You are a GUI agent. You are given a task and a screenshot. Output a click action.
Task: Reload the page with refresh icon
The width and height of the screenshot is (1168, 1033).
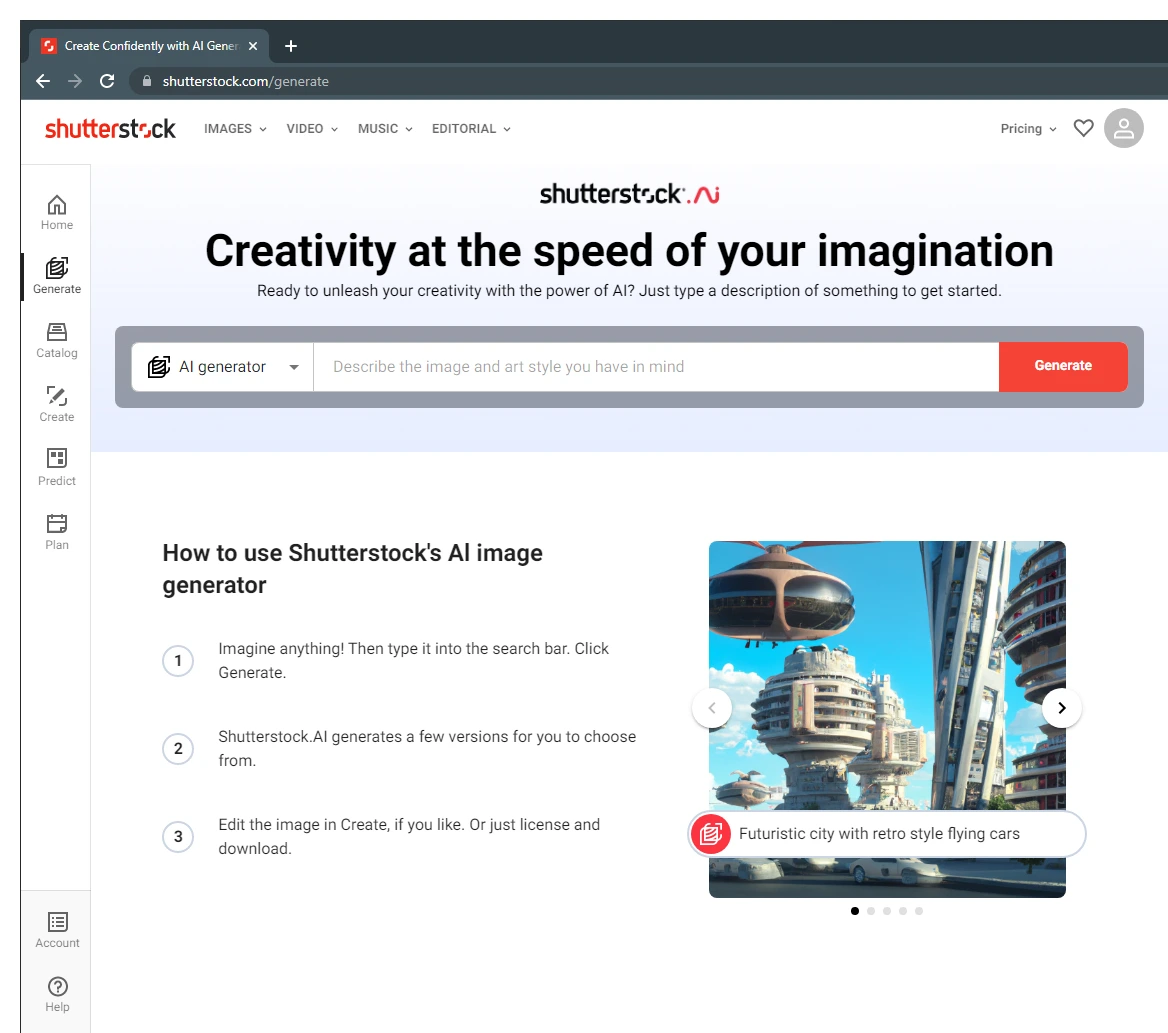pyautogui.click(x=107, y=81)
